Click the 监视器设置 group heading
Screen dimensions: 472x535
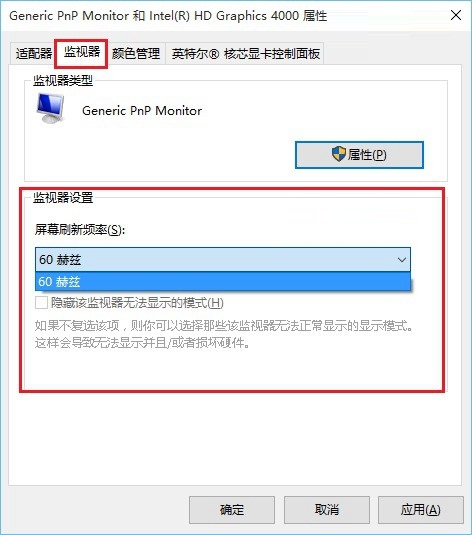[63, 197]
